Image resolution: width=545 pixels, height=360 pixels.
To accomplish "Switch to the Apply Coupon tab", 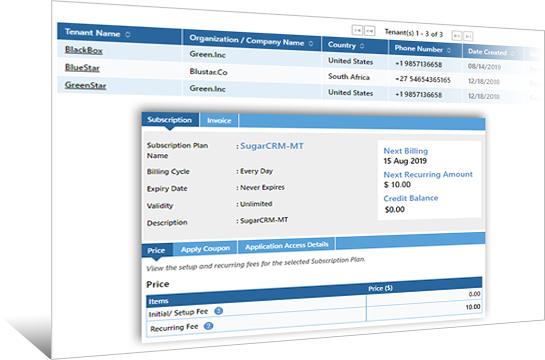I will (x=205, y=249).
